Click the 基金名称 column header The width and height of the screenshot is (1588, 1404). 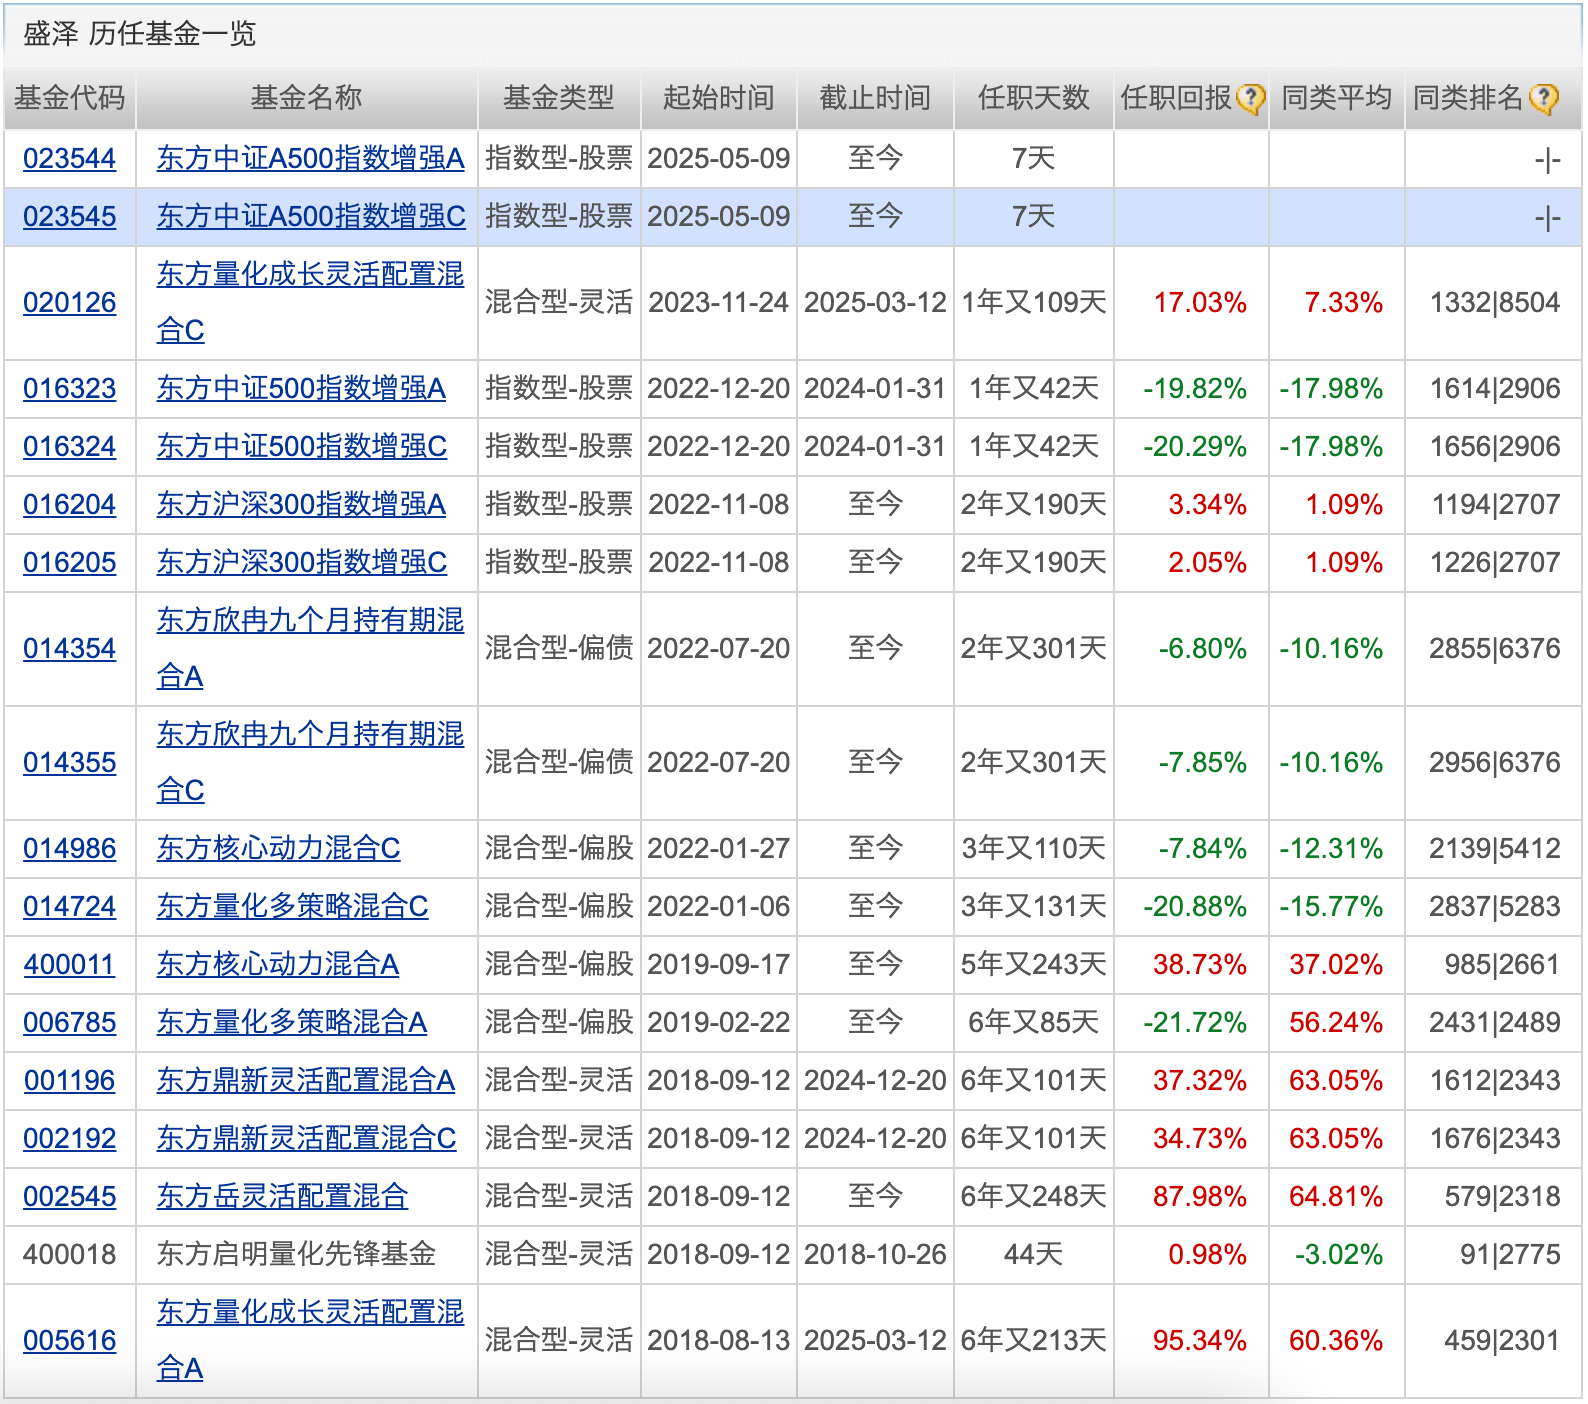pos(306,98)
